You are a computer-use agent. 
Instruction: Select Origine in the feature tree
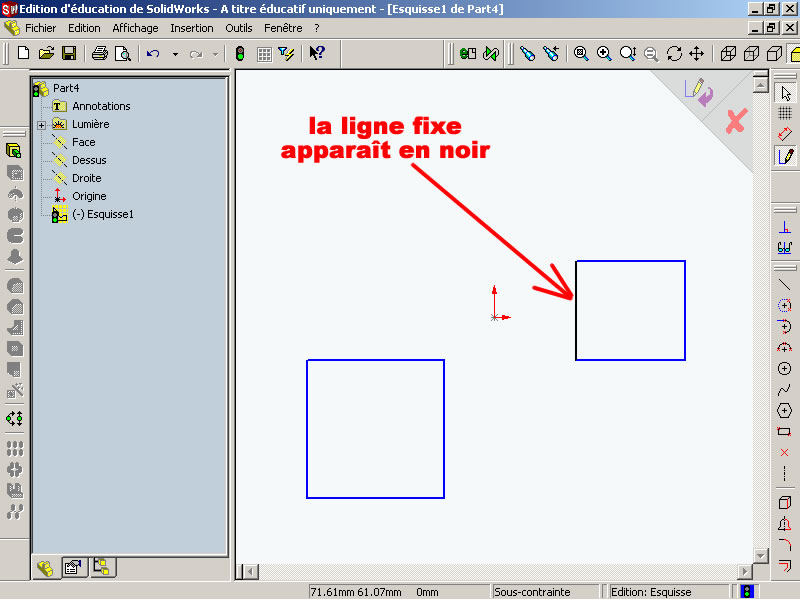(89, 196)
